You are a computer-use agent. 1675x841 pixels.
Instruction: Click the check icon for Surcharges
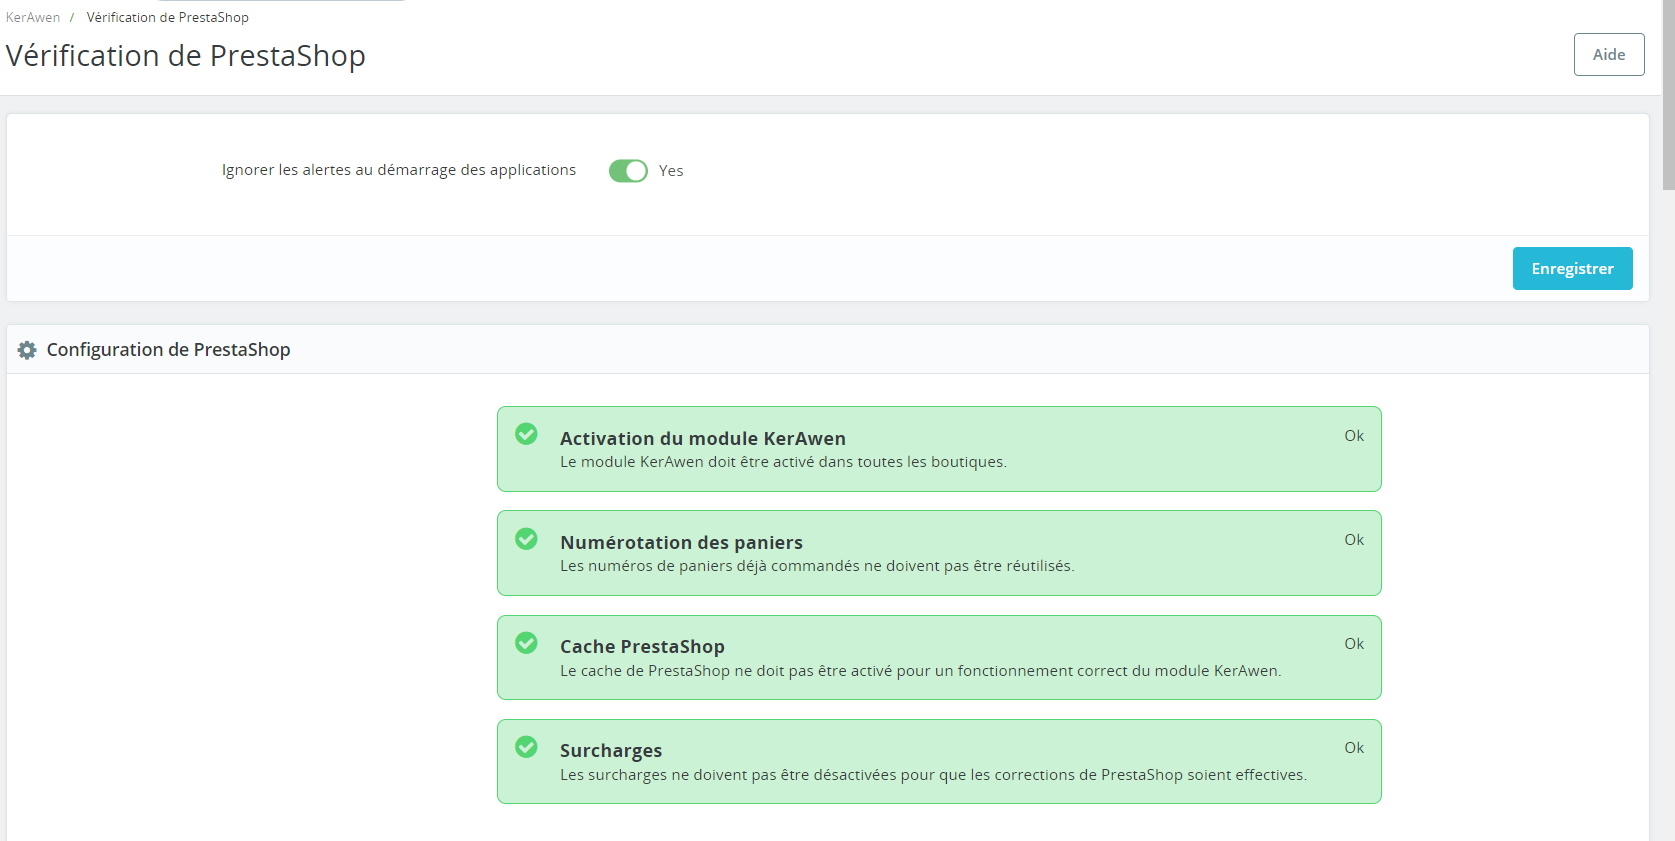point(526,747)
